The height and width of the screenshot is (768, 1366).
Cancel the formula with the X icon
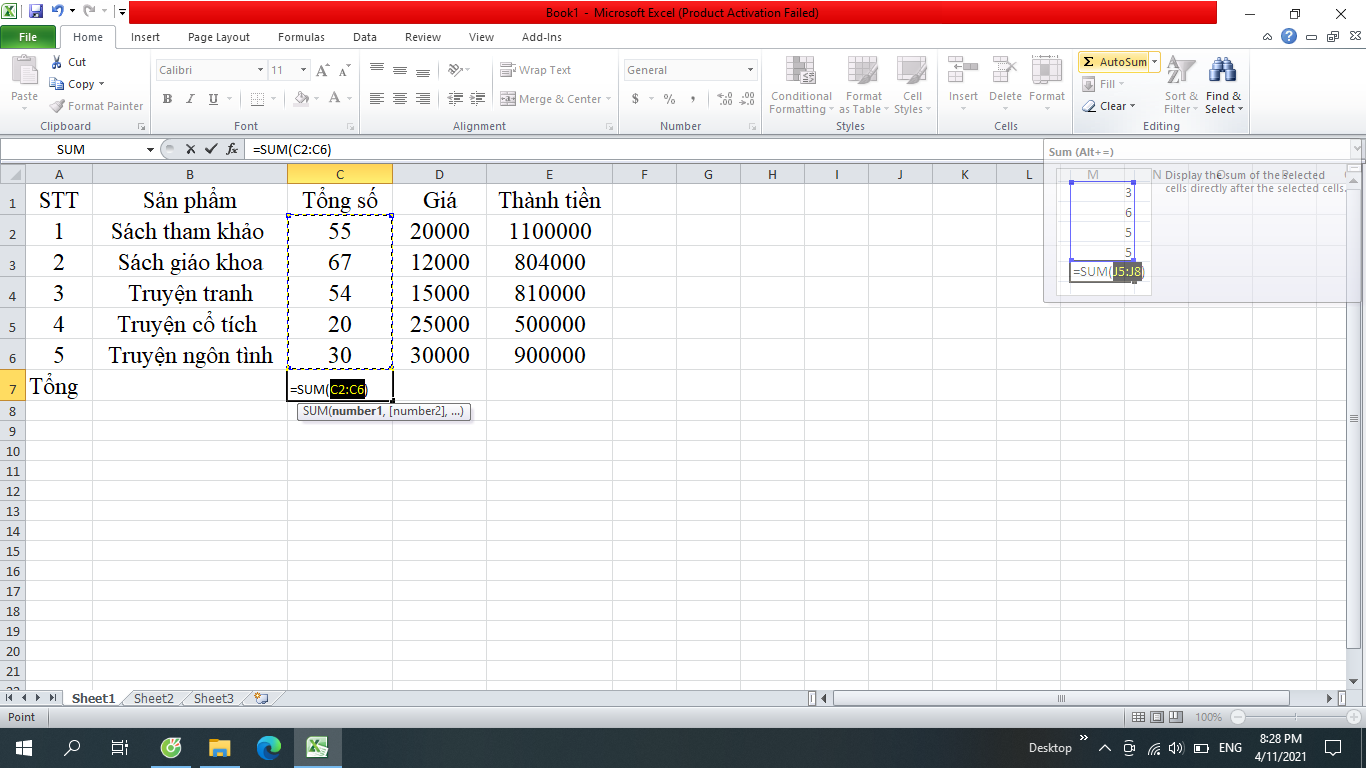point(190,149)
